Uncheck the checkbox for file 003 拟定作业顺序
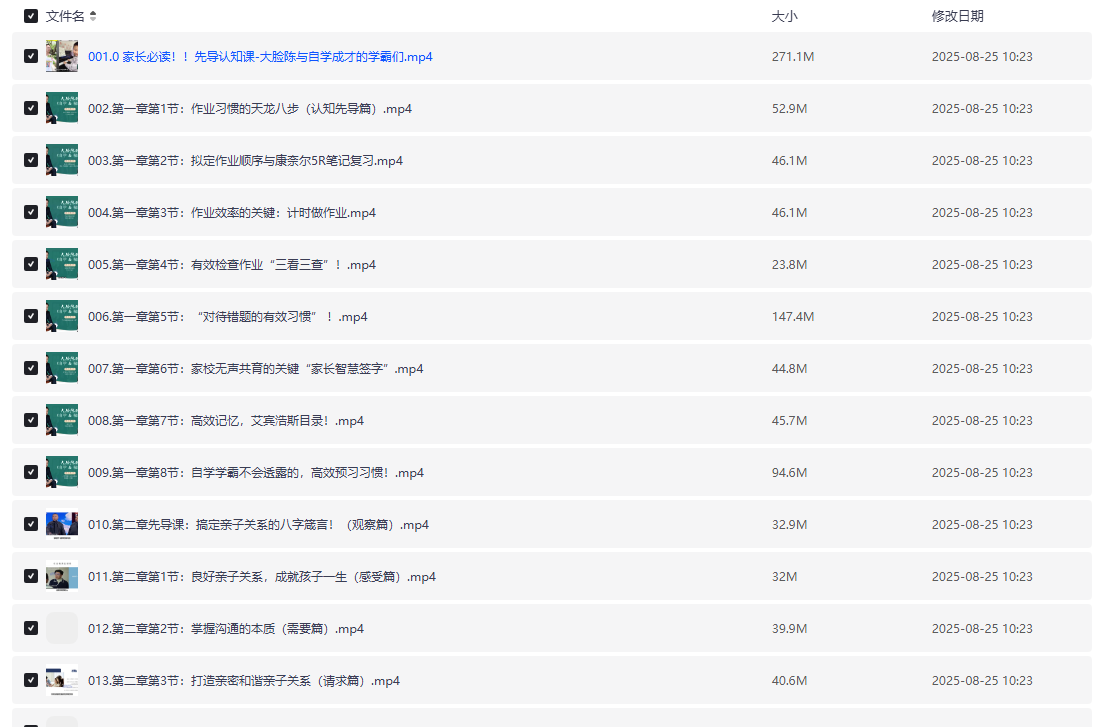 click(31, 160)
